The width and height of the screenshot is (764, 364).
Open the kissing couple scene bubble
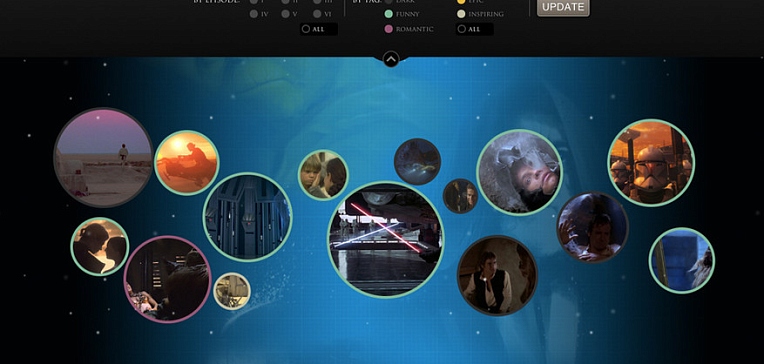pos(100,247)
